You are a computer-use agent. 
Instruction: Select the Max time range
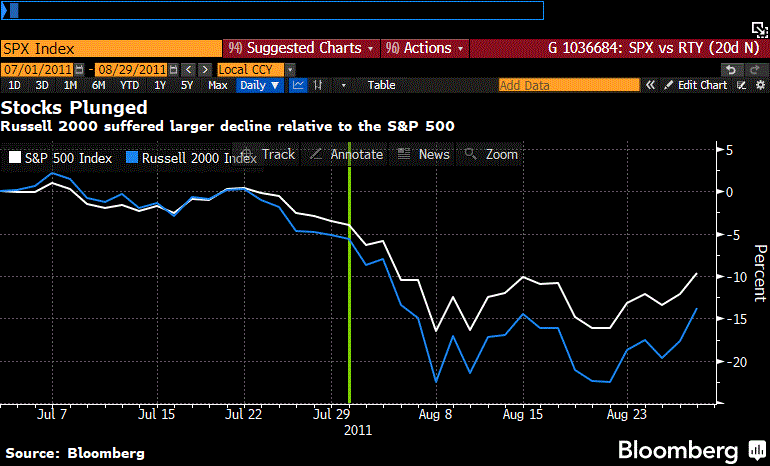point(218,85)
